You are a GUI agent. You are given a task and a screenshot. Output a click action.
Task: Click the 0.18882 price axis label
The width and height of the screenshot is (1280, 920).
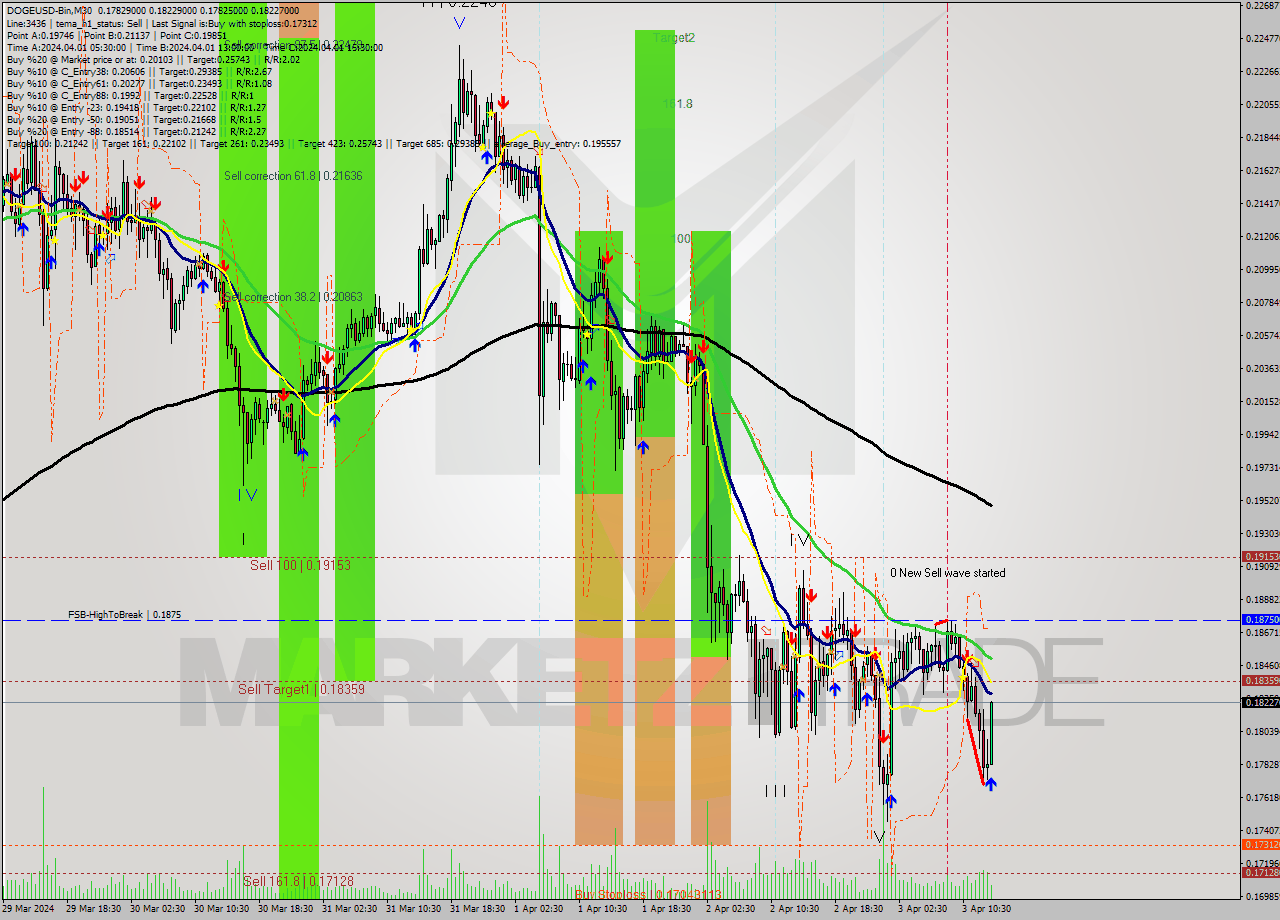pyautogui.click(x=1262, y=599)
